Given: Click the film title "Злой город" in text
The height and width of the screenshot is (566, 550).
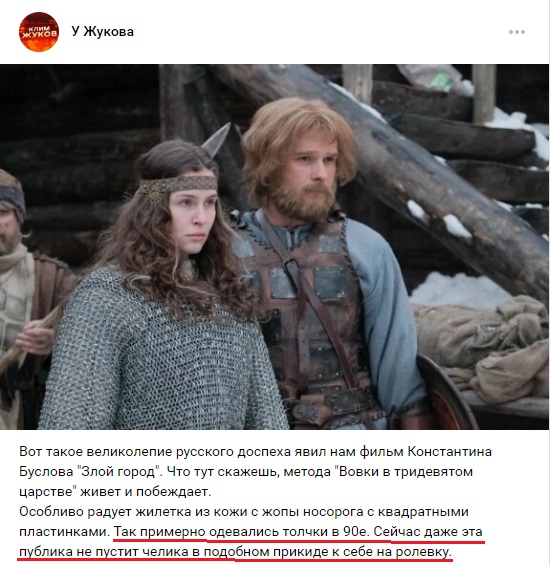Looking at the screenshot, I should tap(119, 472).
